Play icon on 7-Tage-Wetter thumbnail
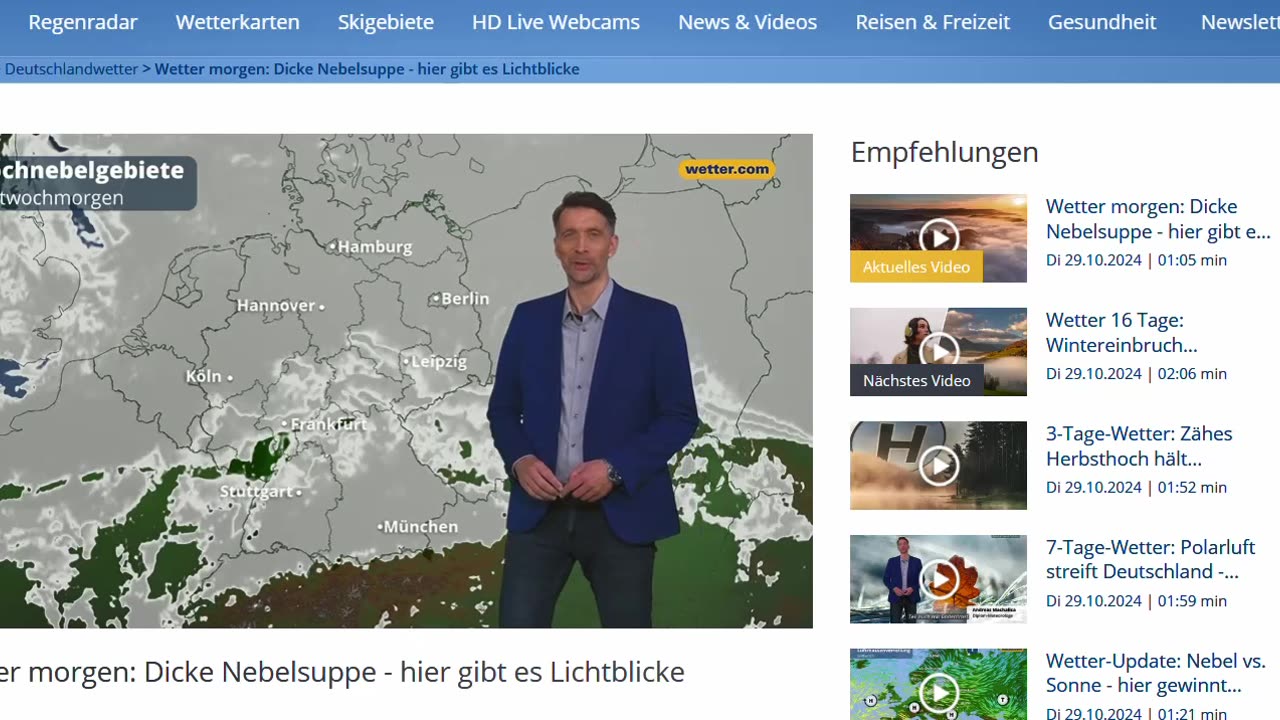This screenshot has height=720, width=1280. click(x=939, y=579)
